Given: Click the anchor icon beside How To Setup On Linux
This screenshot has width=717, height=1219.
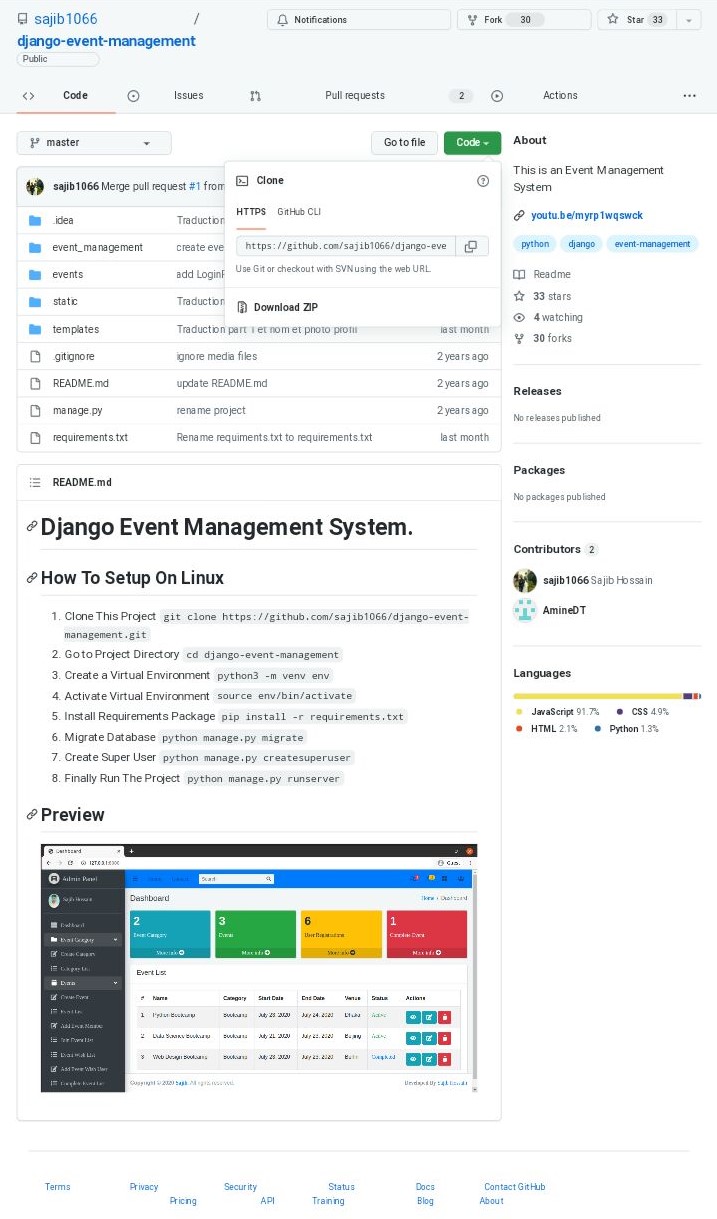Looking at the screenshot, I should point(32,578).
